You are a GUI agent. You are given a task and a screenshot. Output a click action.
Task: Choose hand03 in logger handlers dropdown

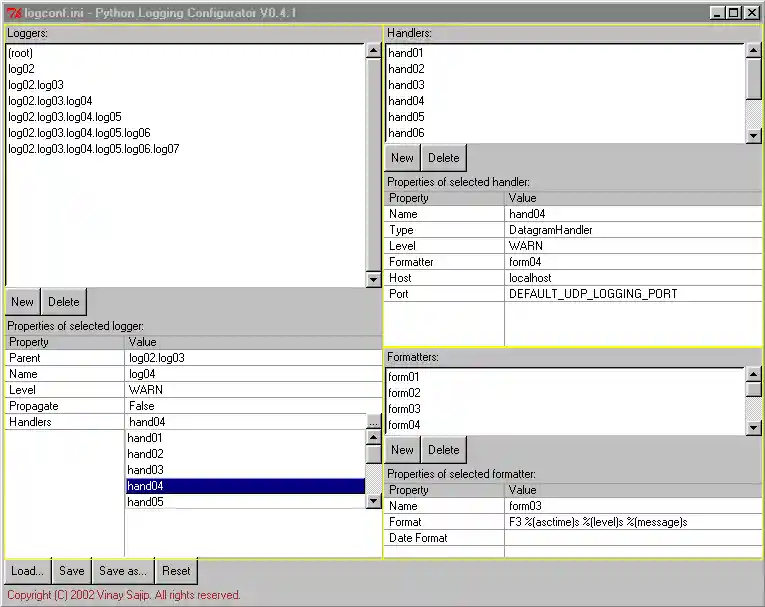click(x=245, y=470)
